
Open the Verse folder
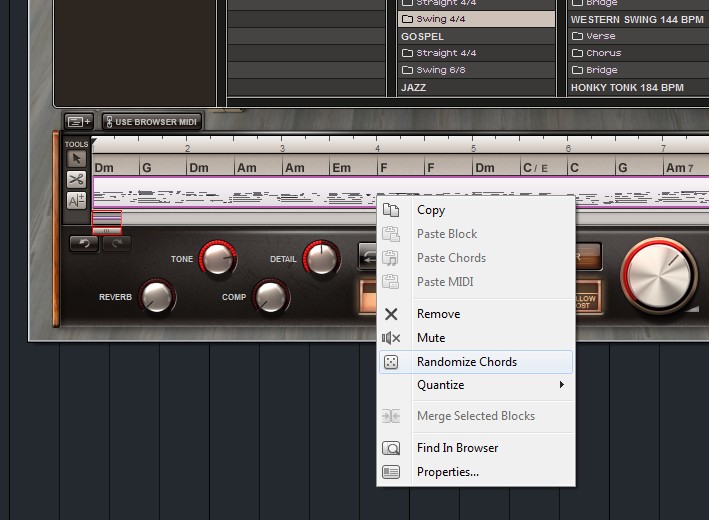(638, 36)
